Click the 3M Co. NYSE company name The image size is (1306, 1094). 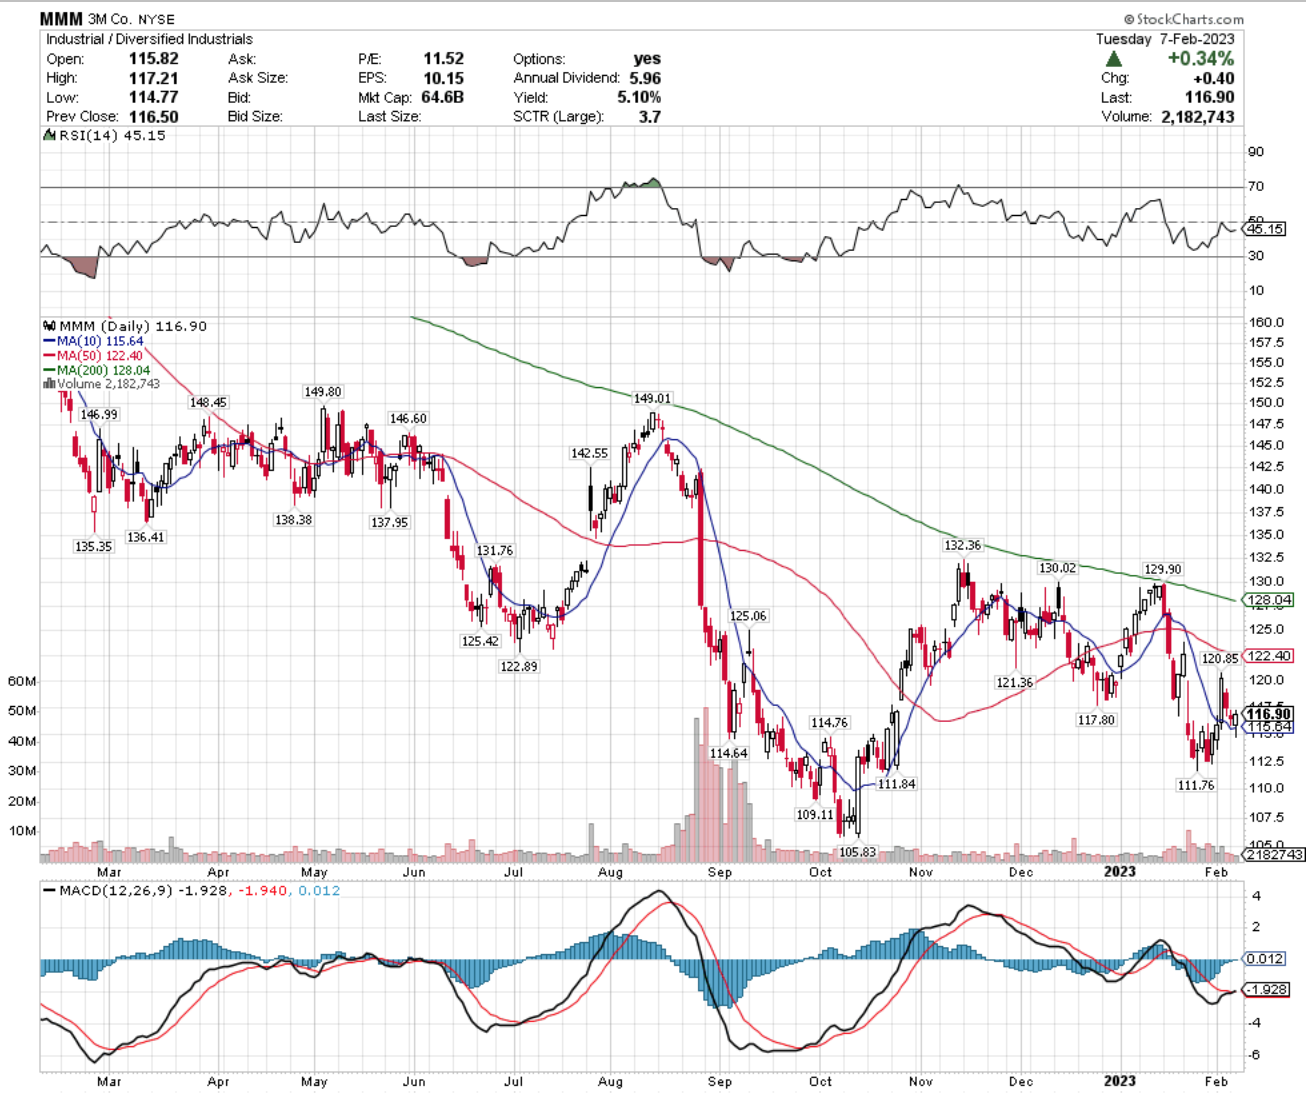131,19
